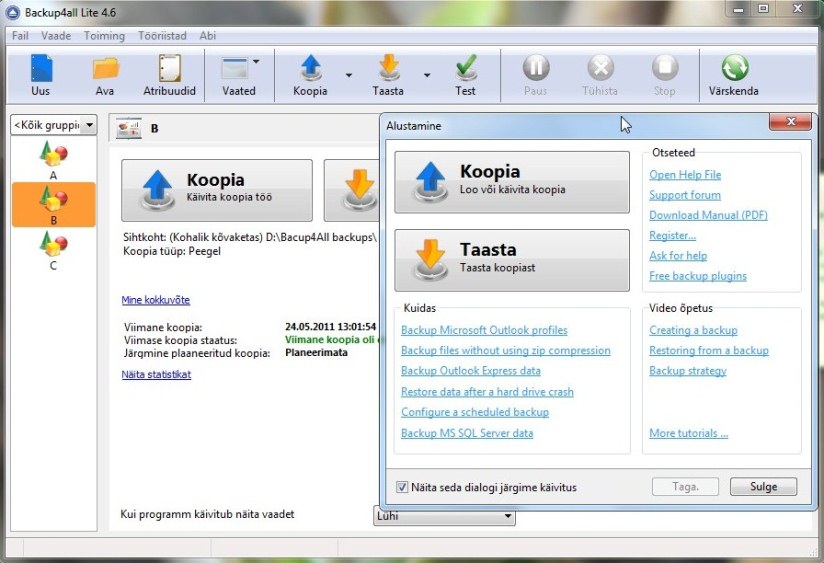This screenshot has height=563, width=824.
Task: Uncheck Näita seda dialogi järgmine käivitus
Action: click(402, 487)
